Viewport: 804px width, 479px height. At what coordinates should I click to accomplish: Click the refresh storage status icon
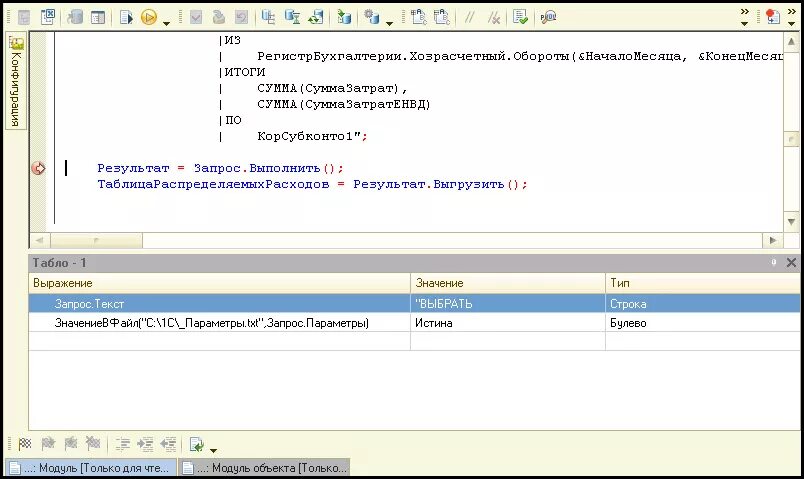coord(316,17)
